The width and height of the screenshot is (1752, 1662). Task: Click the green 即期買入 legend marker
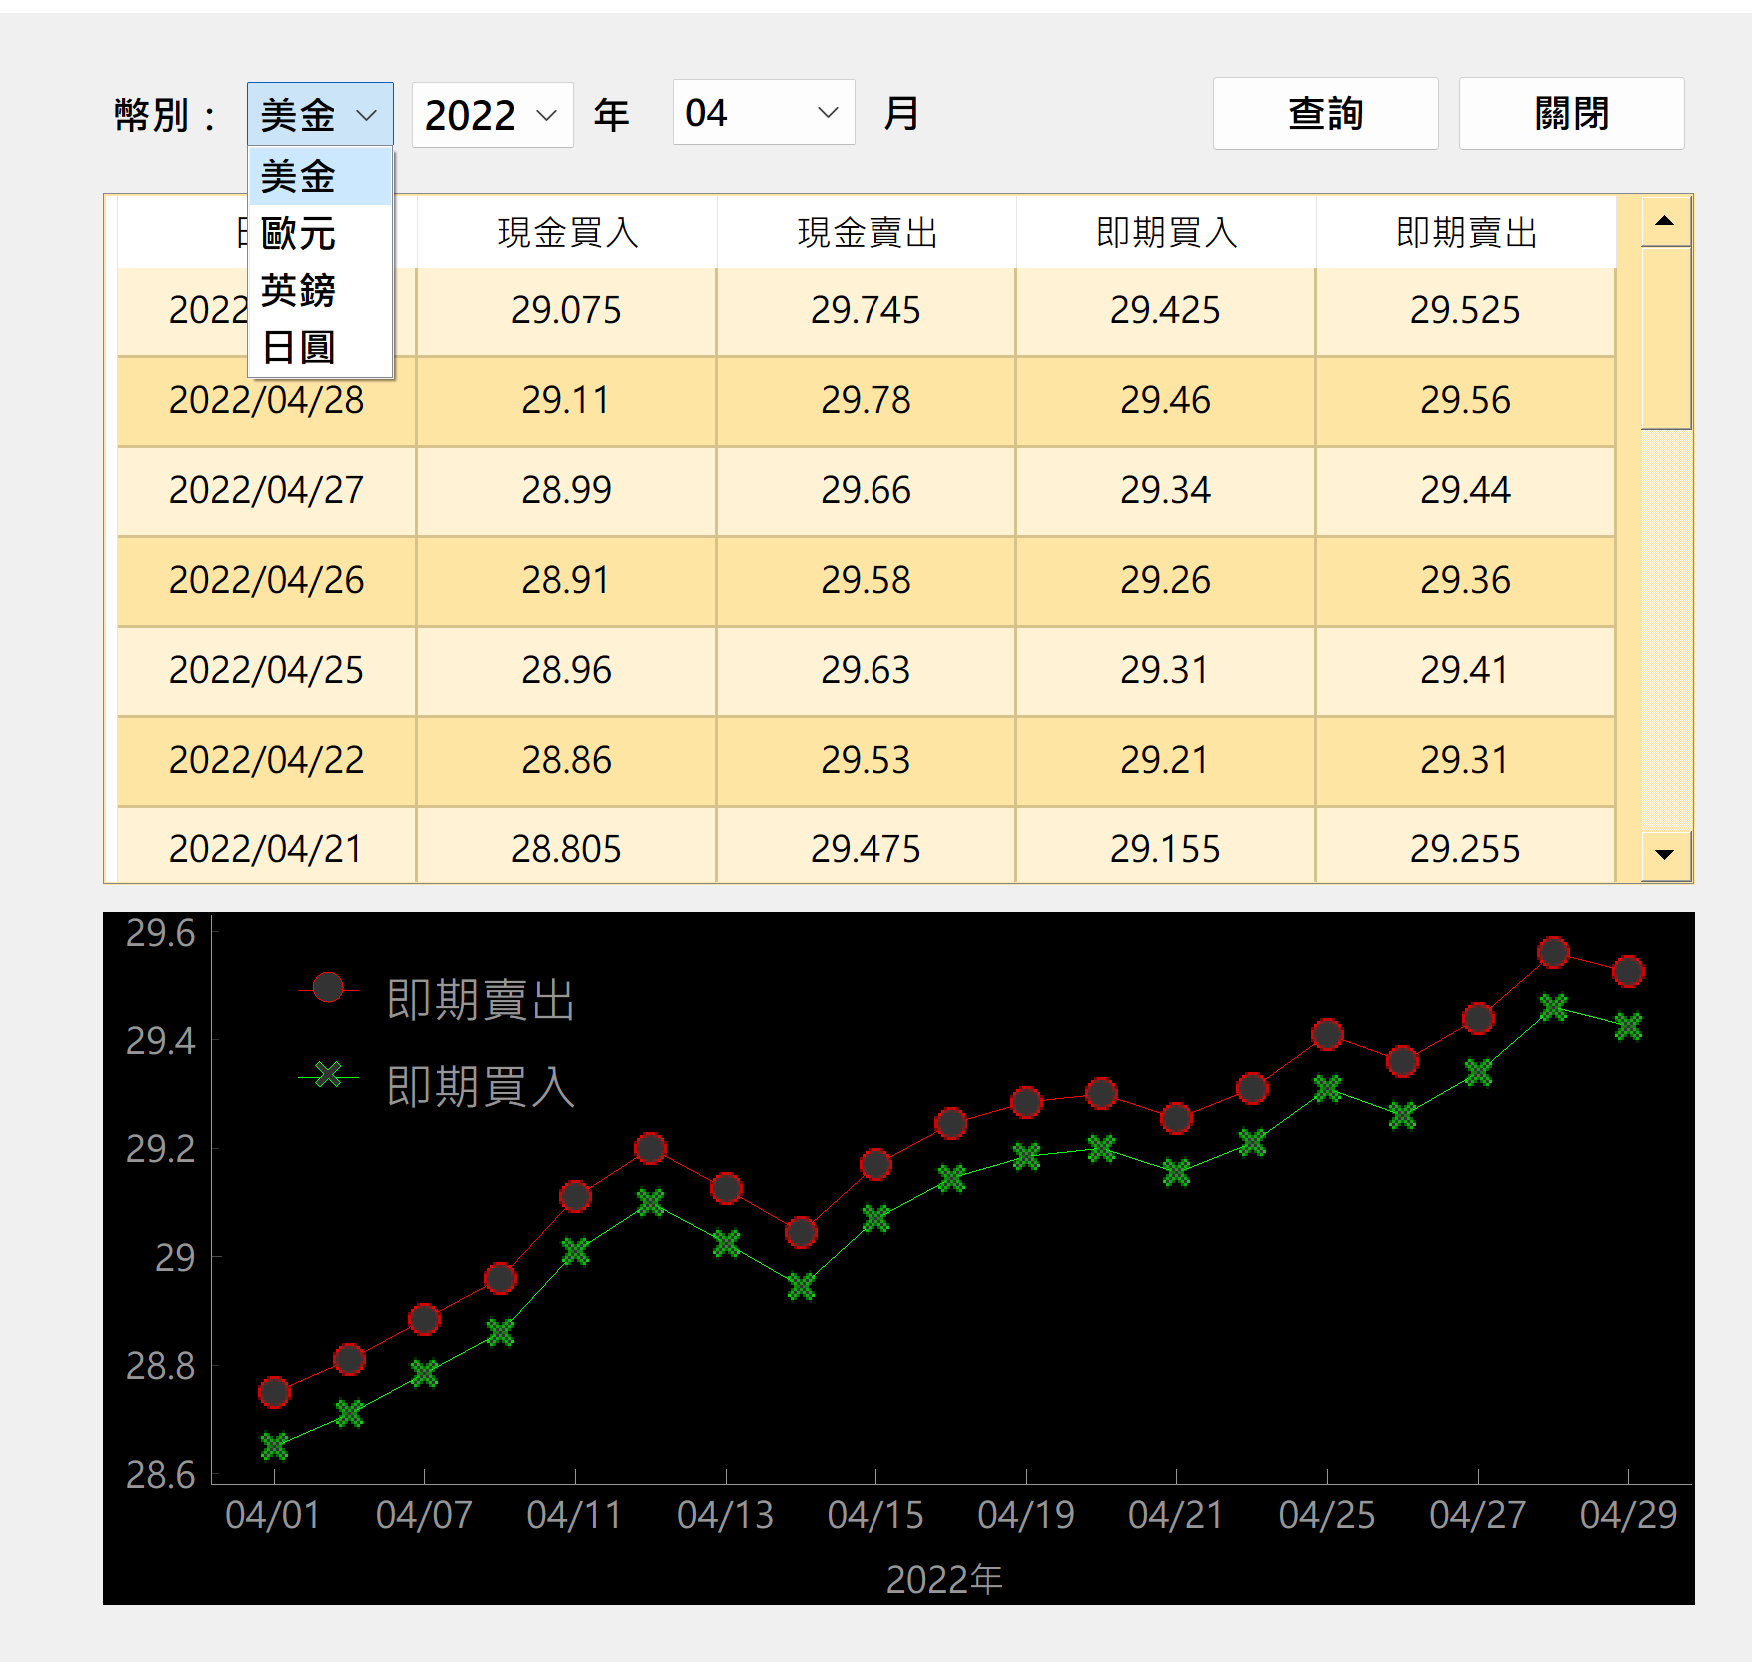pos(328,1075)
